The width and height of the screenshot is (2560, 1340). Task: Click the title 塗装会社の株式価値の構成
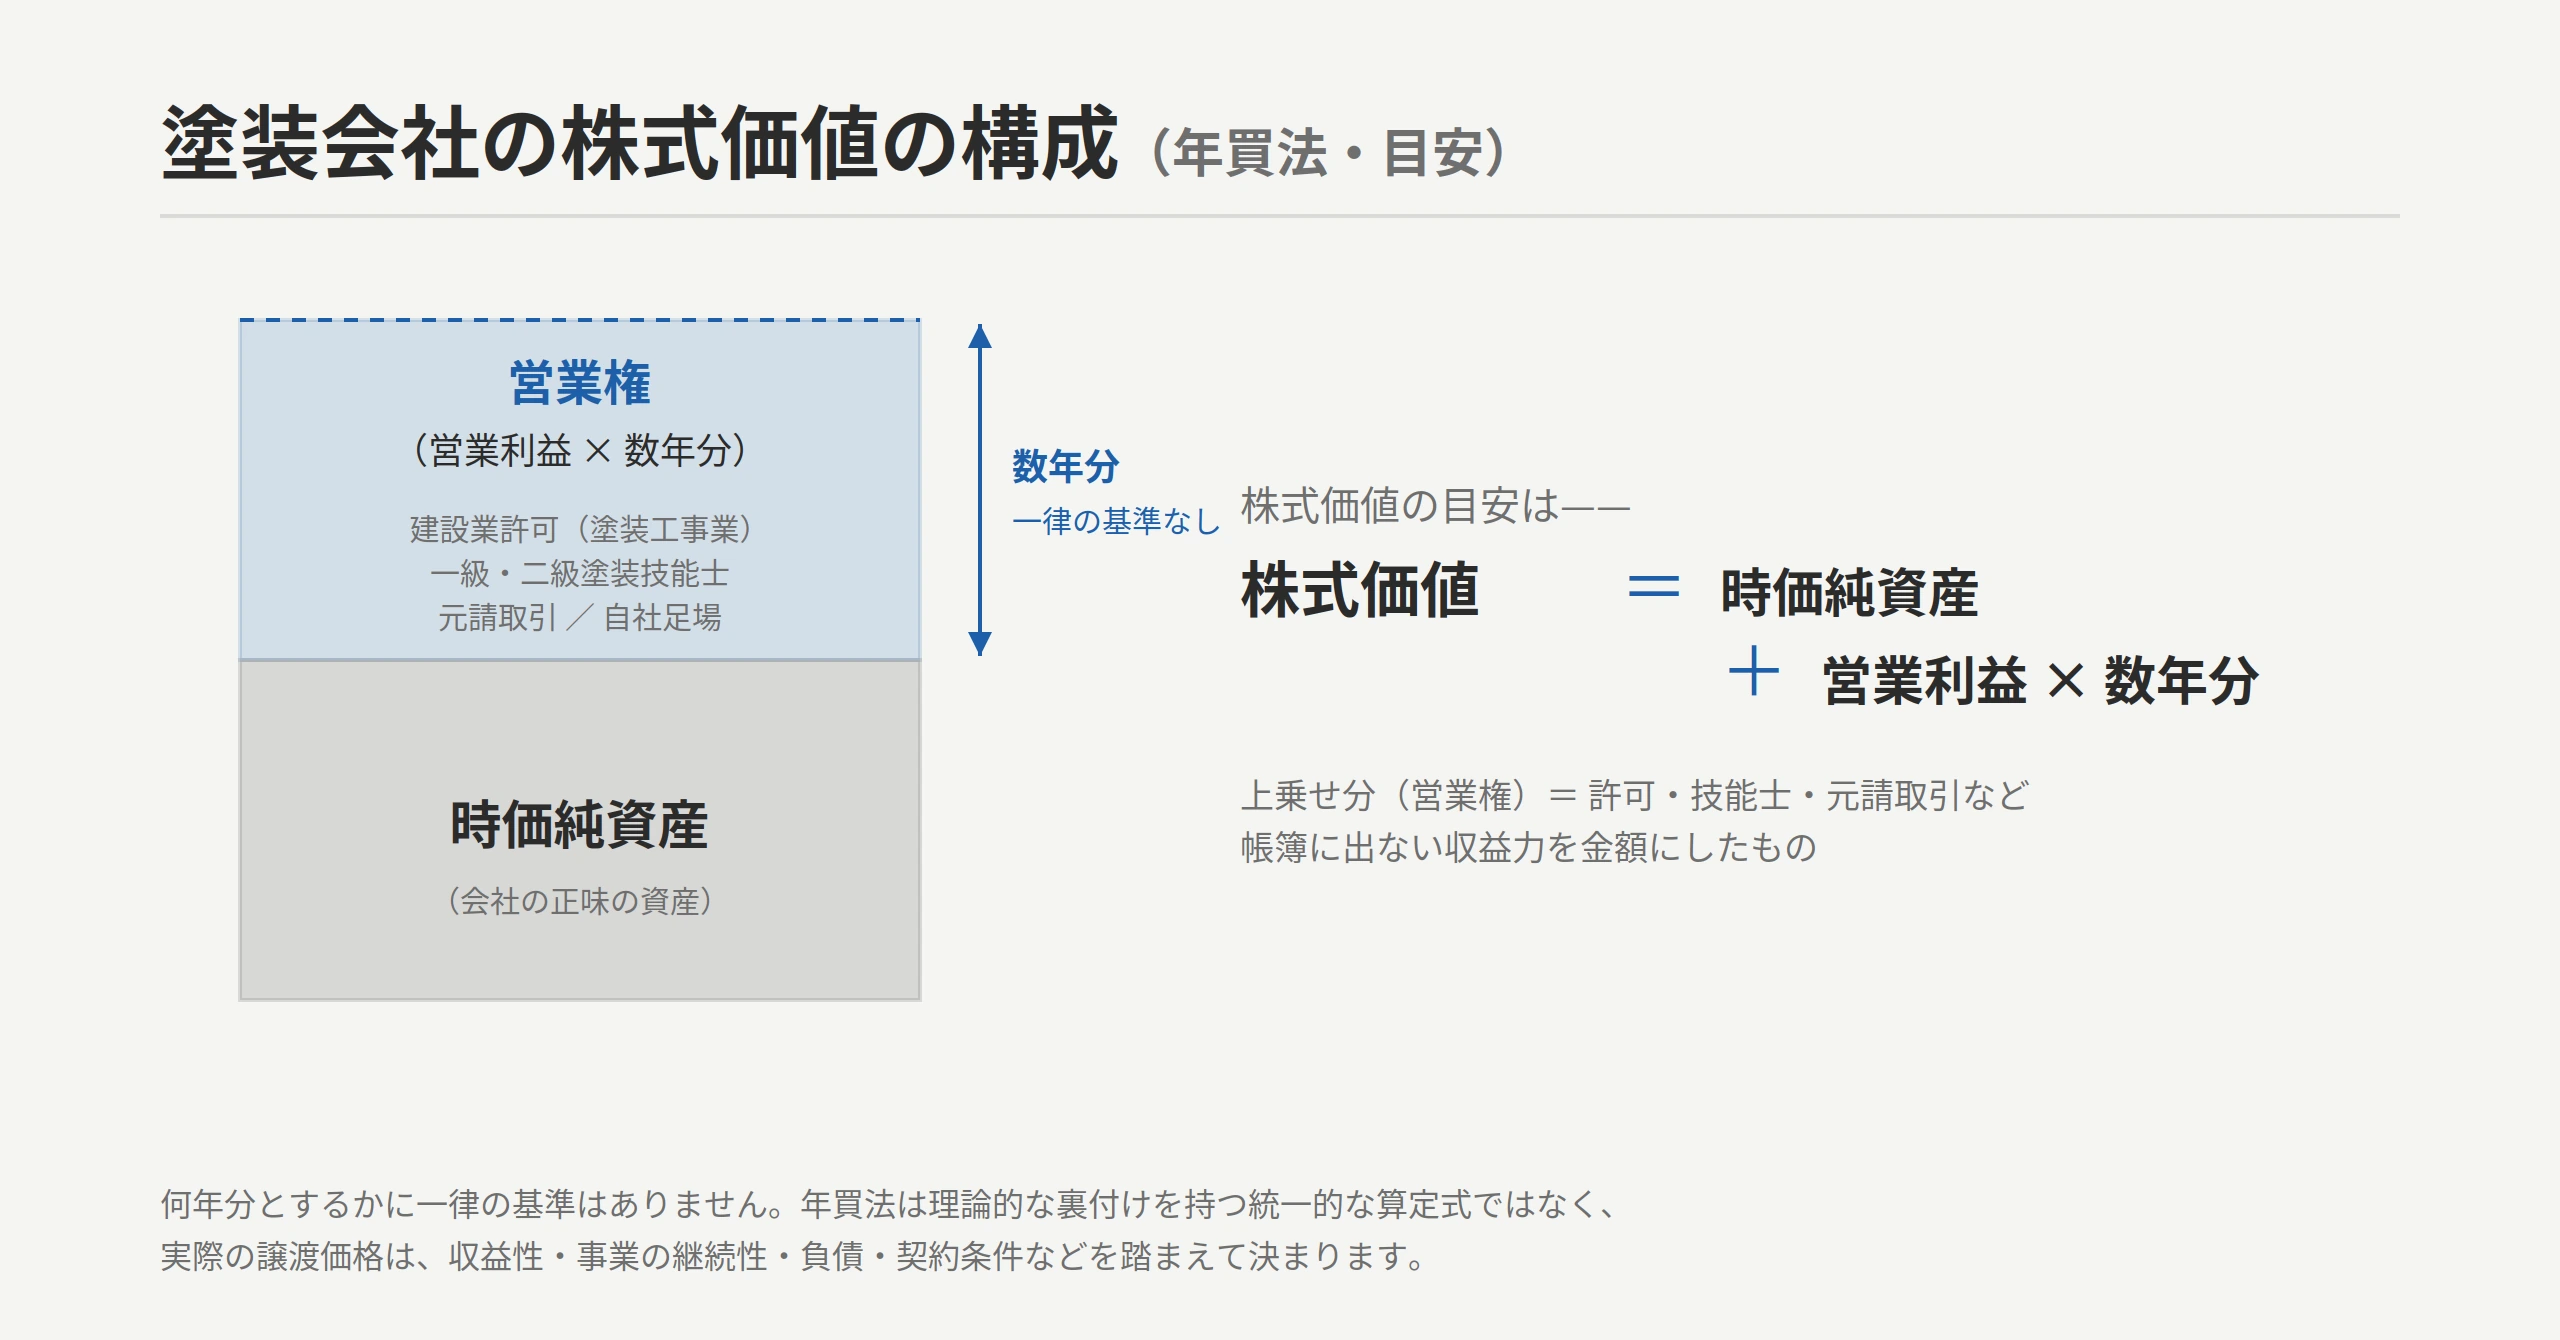tap(640, 144)
